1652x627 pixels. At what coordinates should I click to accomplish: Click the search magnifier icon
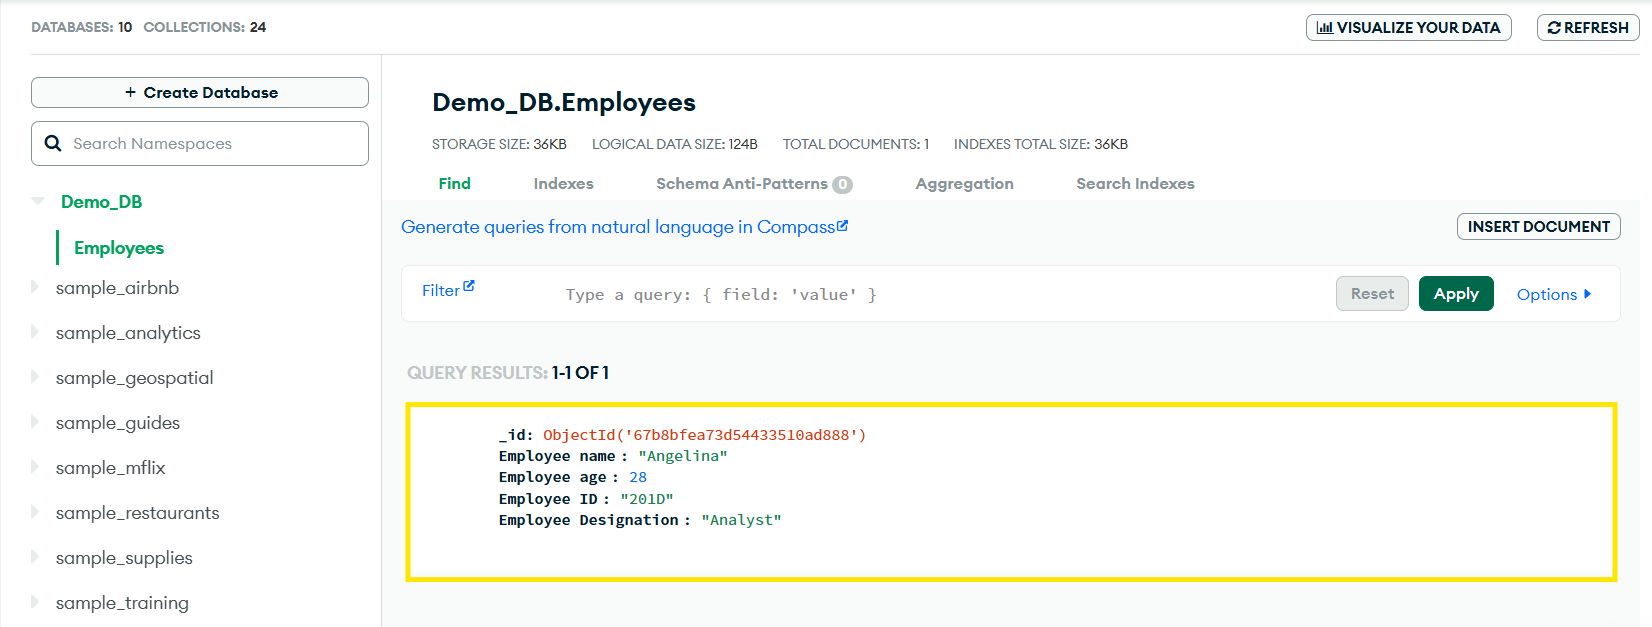pyautogui.click(x=53, y=144)
